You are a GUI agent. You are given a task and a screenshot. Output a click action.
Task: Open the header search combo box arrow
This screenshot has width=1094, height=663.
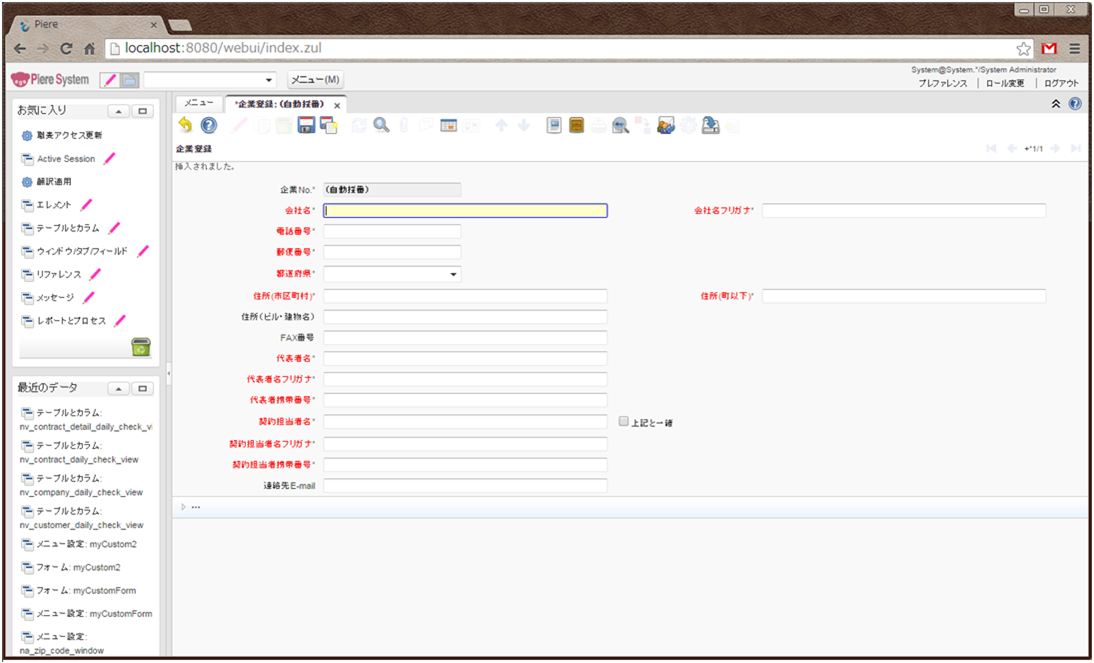[269, 80]
